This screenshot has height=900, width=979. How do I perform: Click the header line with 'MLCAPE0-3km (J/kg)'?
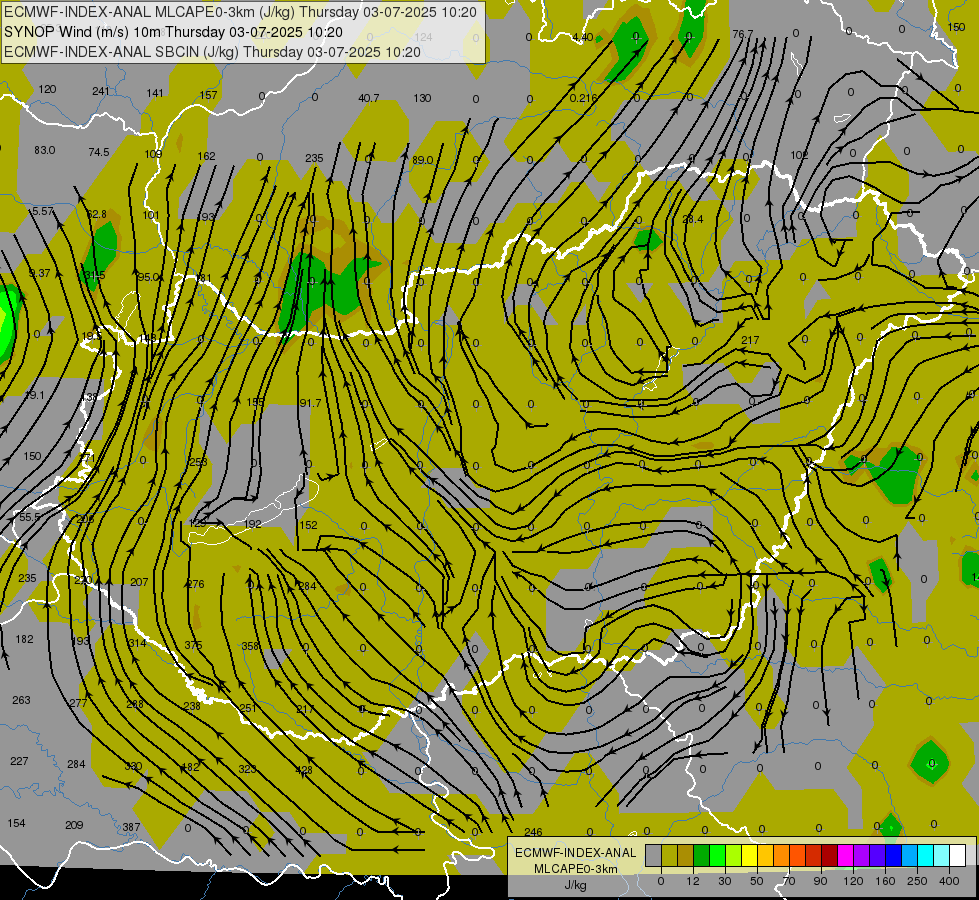240,12
